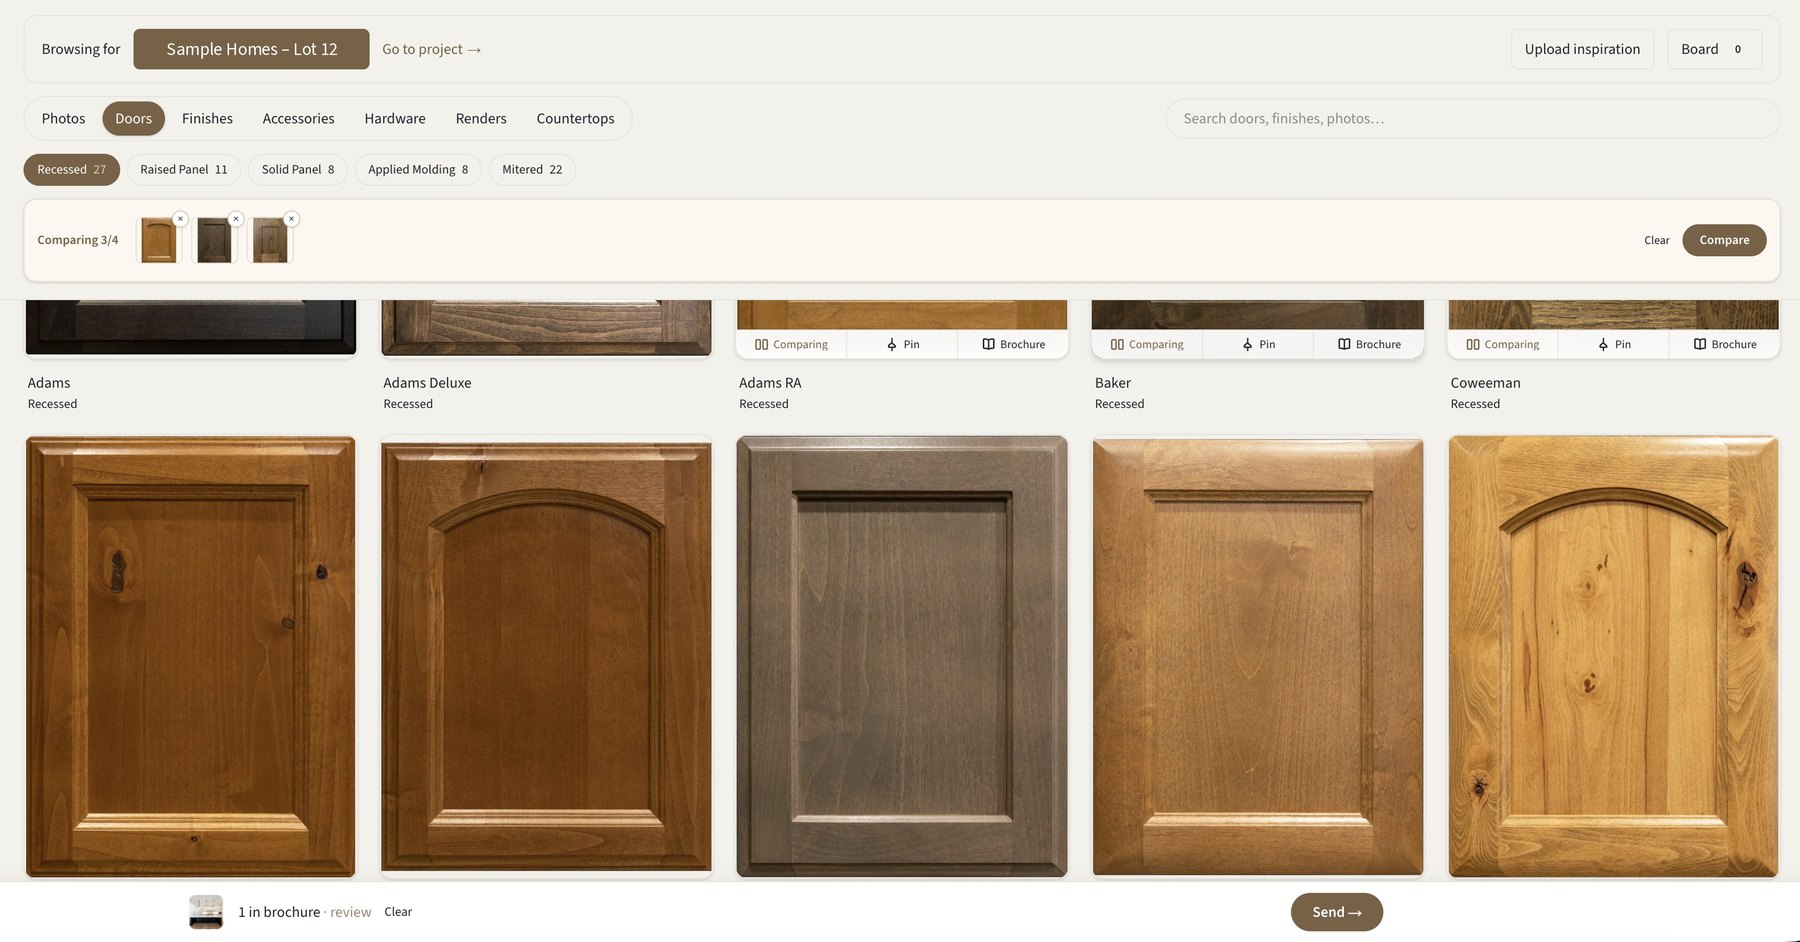Add Coweeman door to brochure
This screenshot has height=942, width=1800.
point(1725,344)
